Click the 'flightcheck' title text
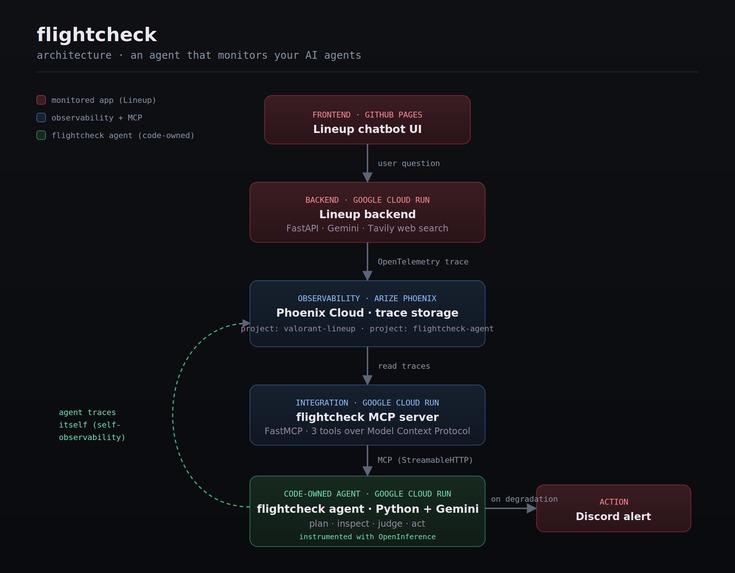Viewport: 735px width, 573px height. coord(97,35)
